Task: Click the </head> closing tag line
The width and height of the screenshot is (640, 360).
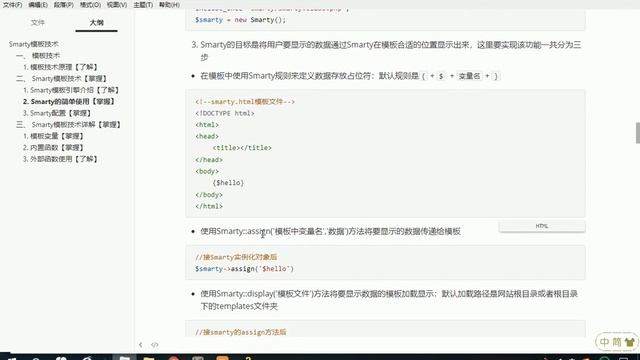Action: [209, 160]
